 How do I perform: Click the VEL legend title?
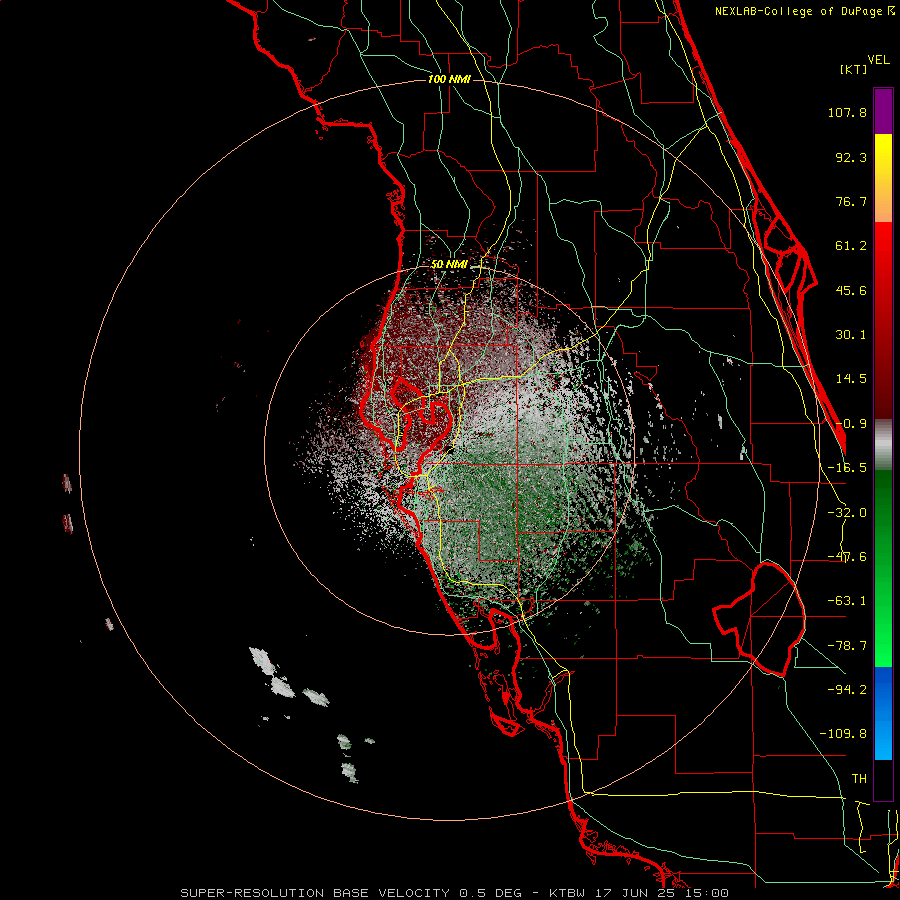click(x=878, y=60)
